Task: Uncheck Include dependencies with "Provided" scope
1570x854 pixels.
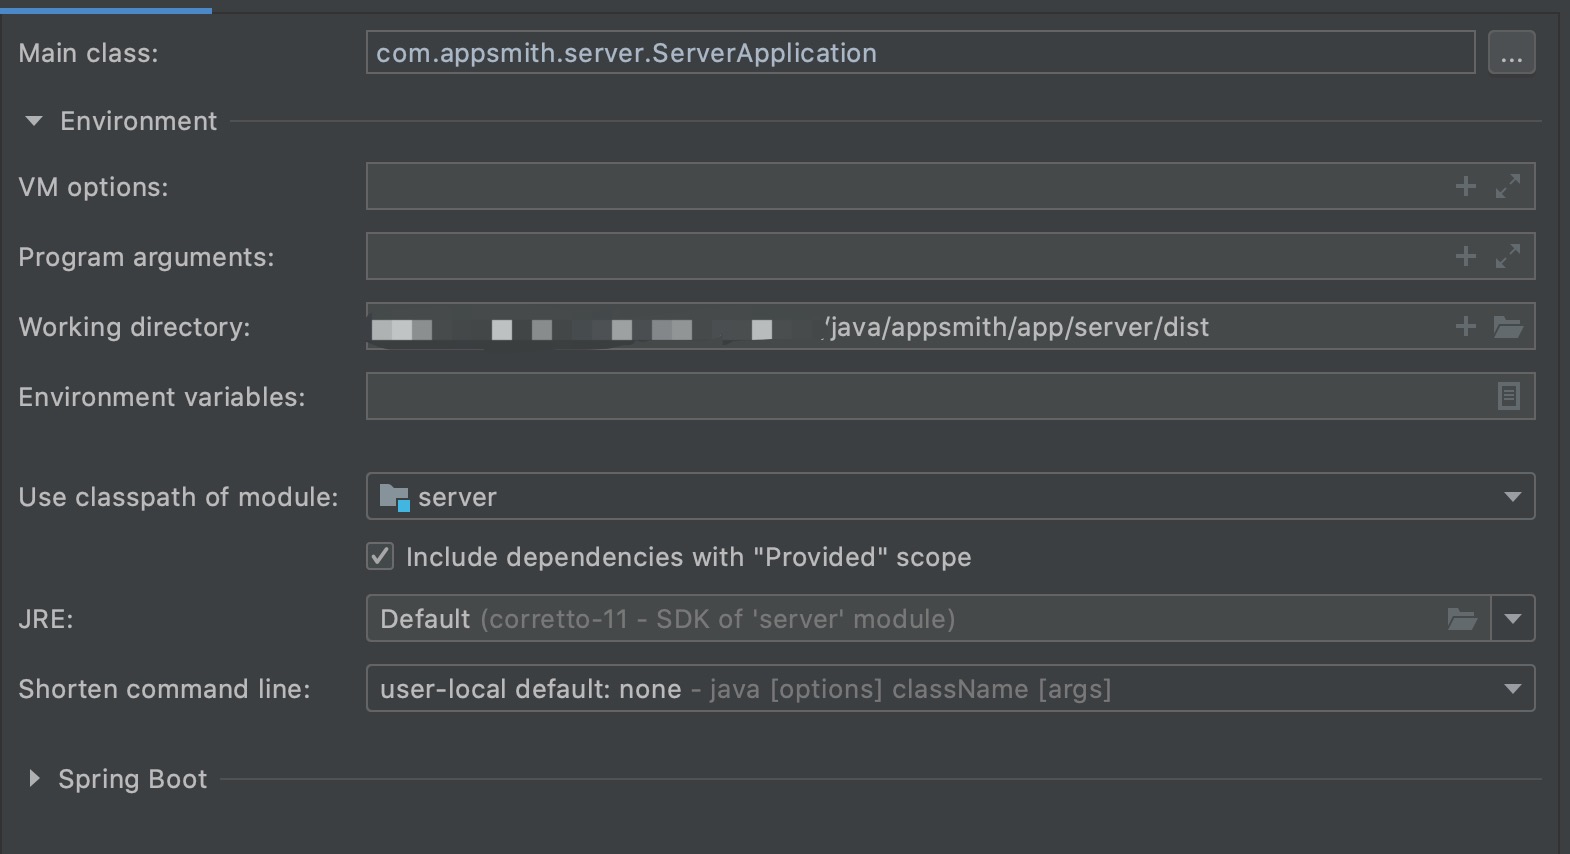Action: pos(380,557)
